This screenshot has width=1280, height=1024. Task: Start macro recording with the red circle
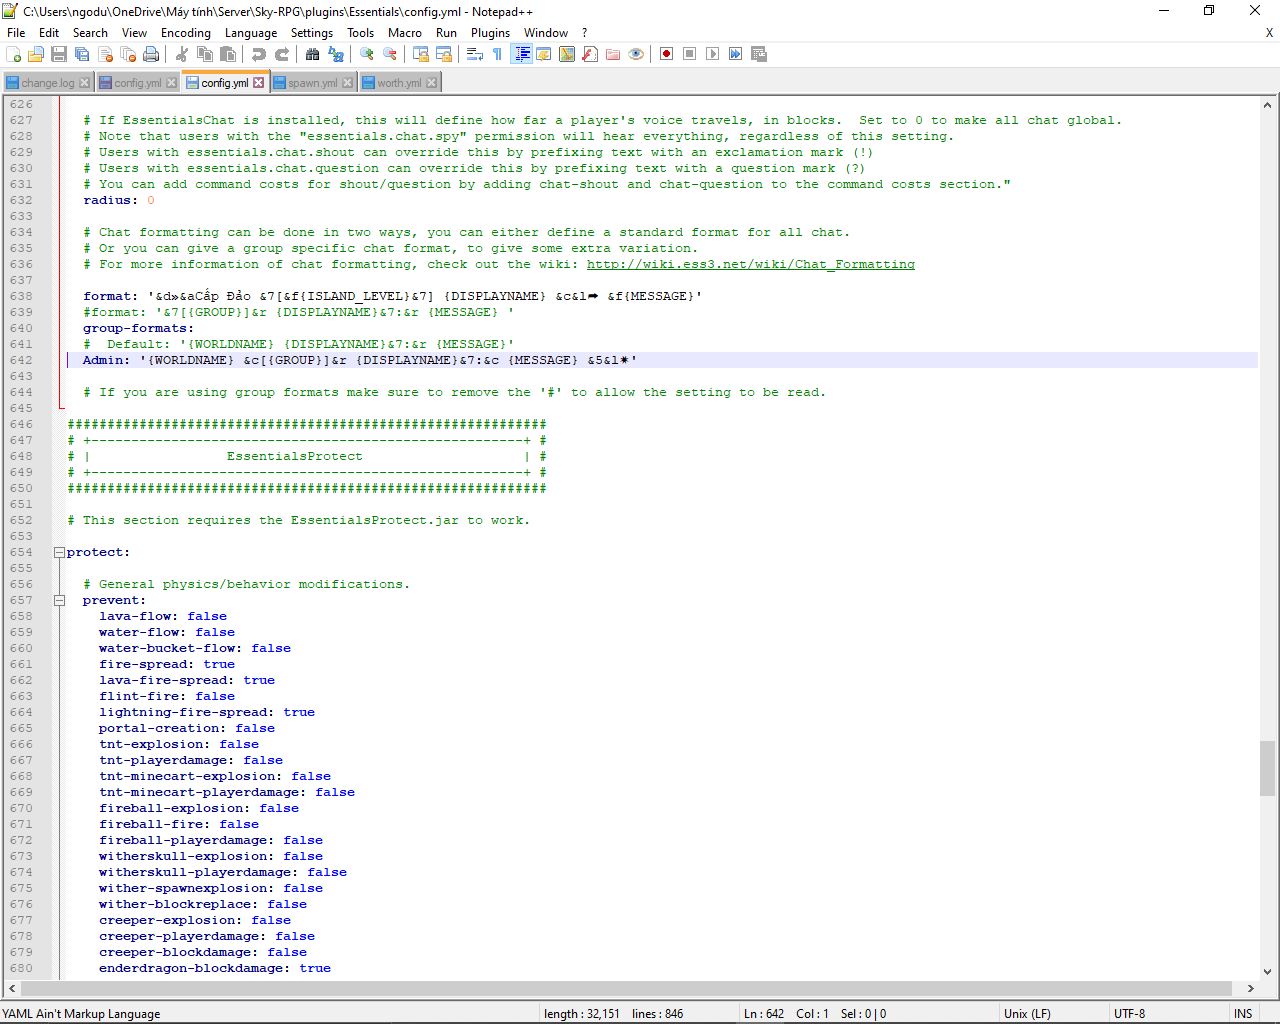pos(666,54)
